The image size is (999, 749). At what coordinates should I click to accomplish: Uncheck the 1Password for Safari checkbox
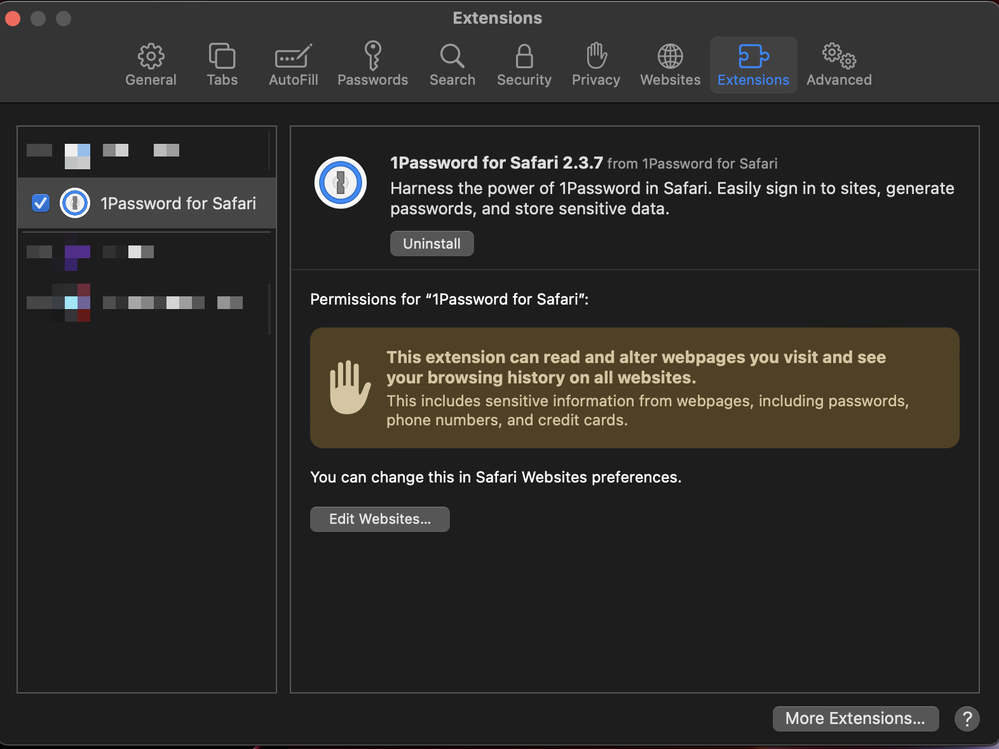[x=41, y=203]
